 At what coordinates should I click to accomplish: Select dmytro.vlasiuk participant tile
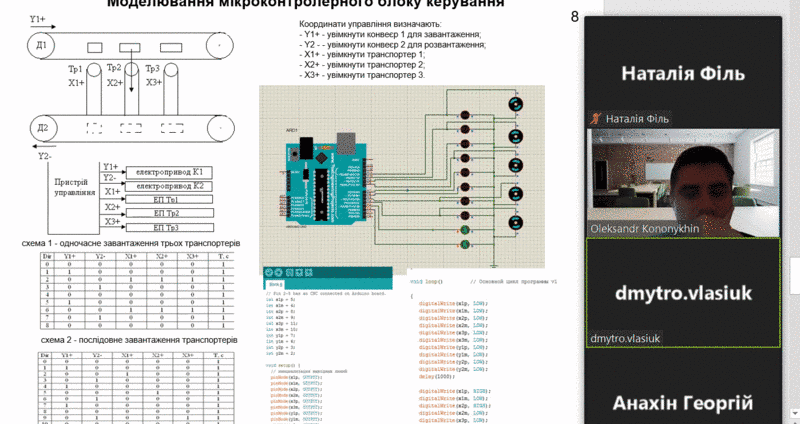(x=683, y=292)
